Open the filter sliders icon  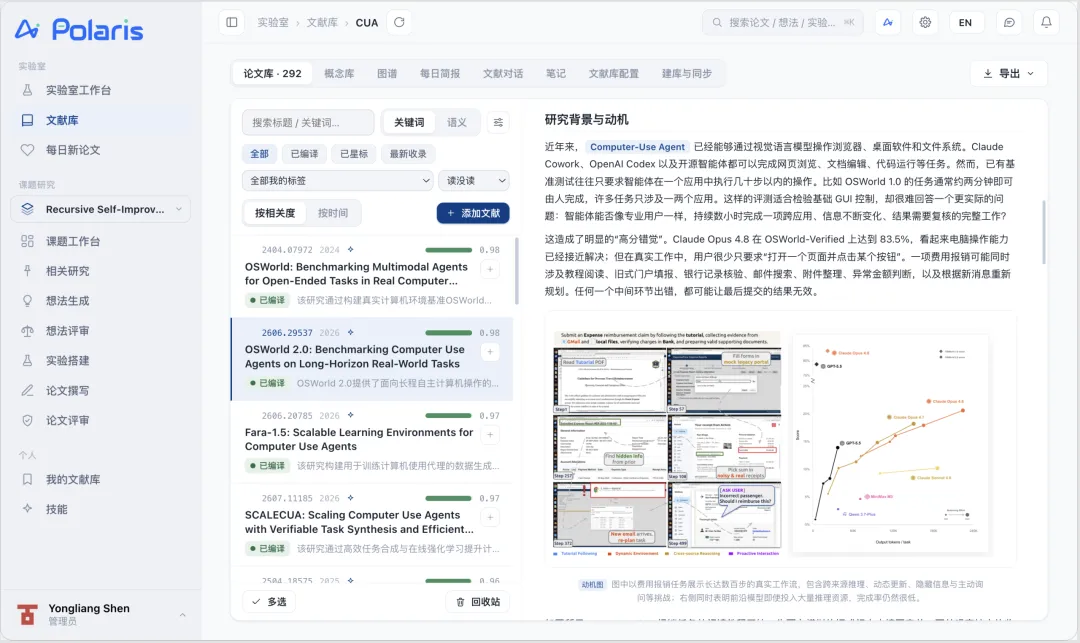pyautogui.click(x=498, y=123)
